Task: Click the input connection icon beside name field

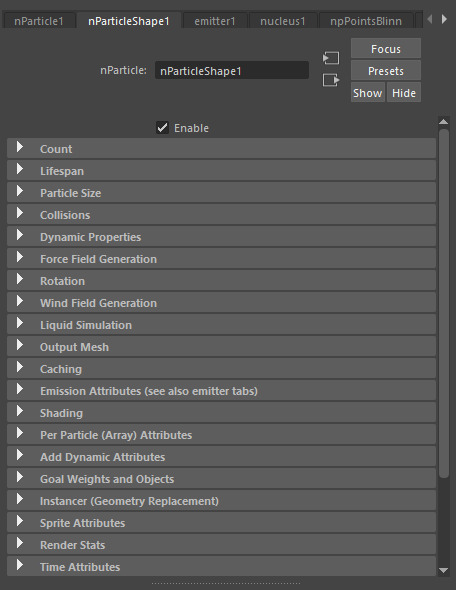Action: tap(331, 58)
